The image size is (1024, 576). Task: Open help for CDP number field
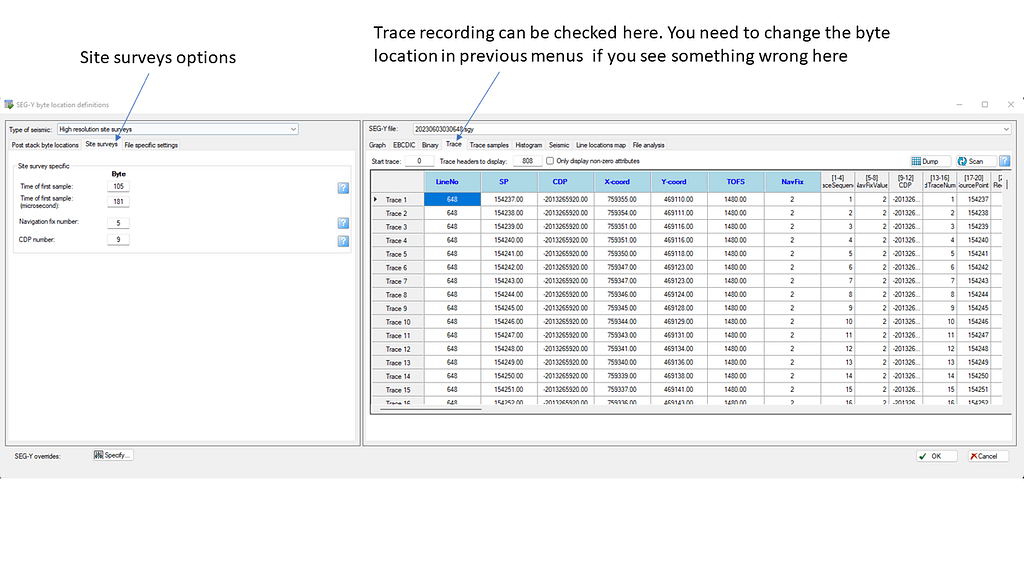coord(343,241)
